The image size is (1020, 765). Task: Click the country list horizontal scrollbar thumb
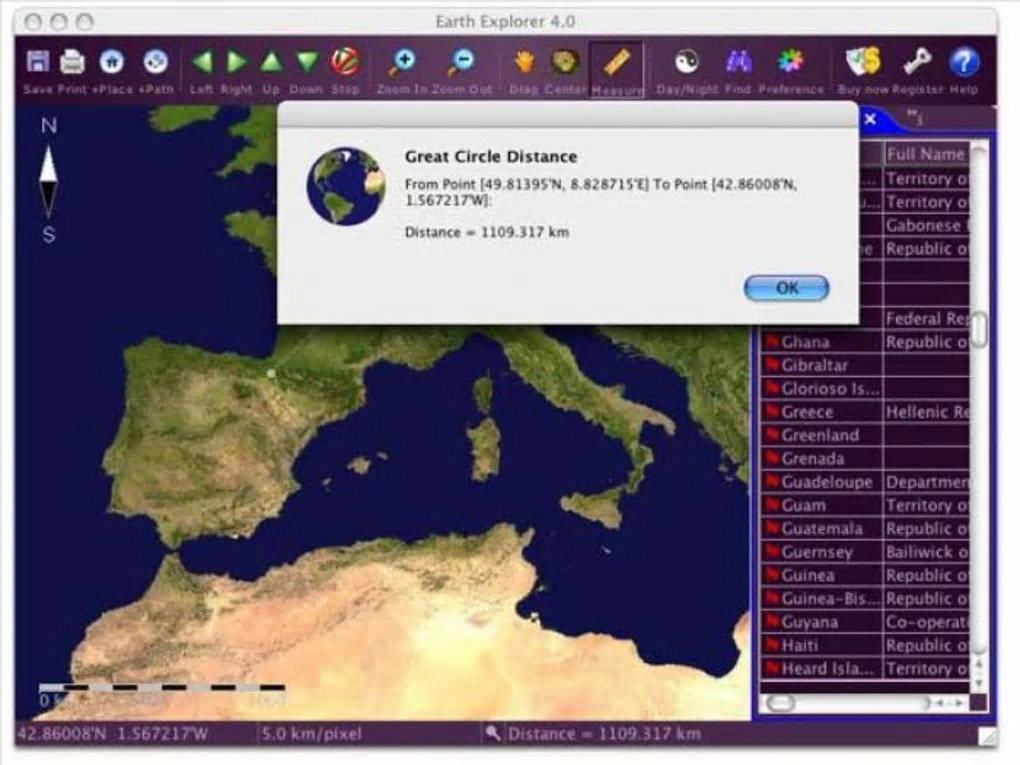pyautogui.click(x=780, y=703)
